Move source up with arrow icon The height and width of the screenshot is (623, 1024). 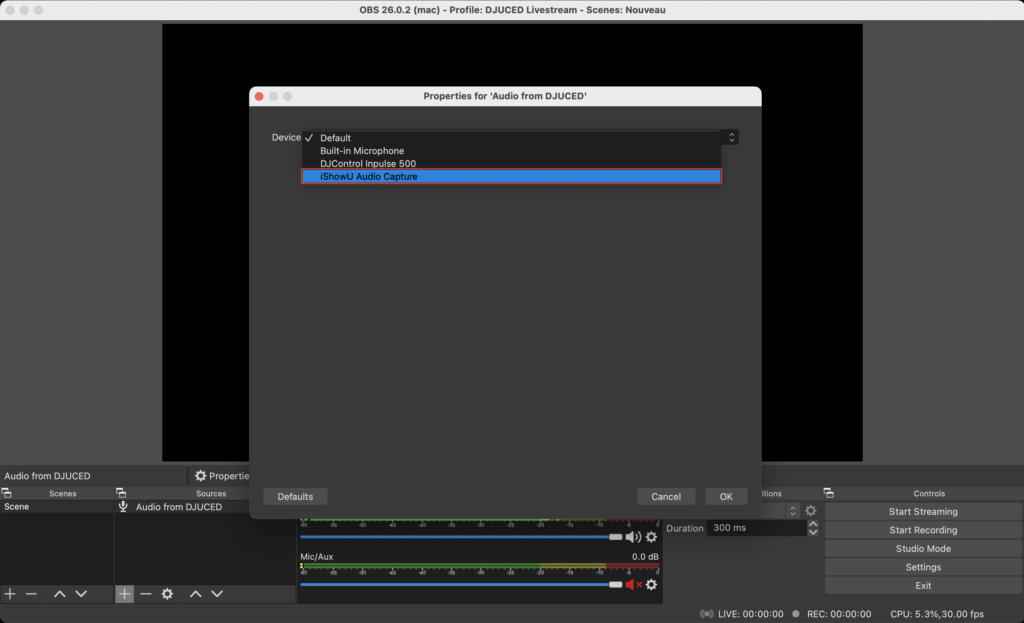click(195, 594)
